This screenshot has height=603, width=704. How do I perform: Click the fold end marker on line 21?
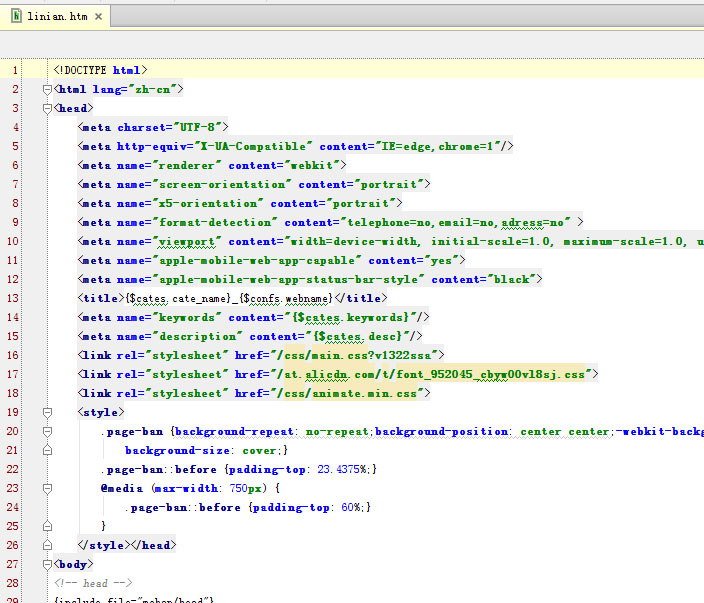[x=47, y=450]
